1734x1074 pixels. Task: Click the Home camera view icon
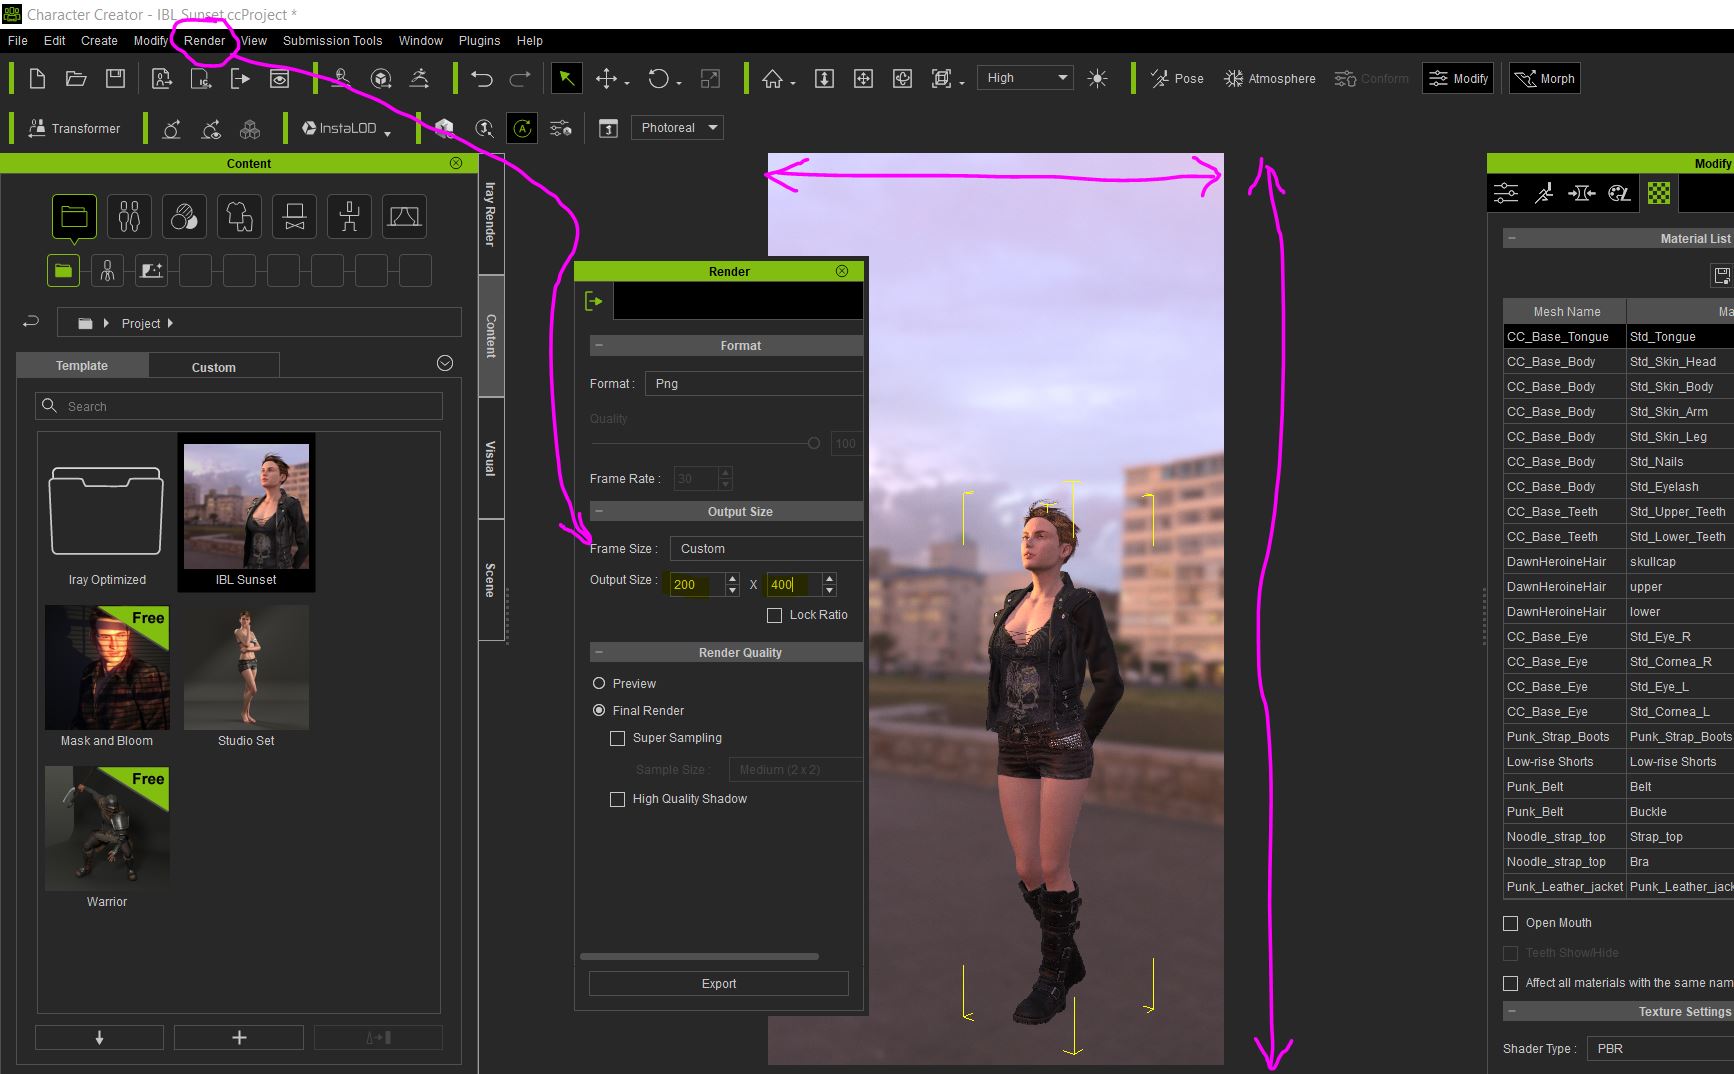(772, 79)
